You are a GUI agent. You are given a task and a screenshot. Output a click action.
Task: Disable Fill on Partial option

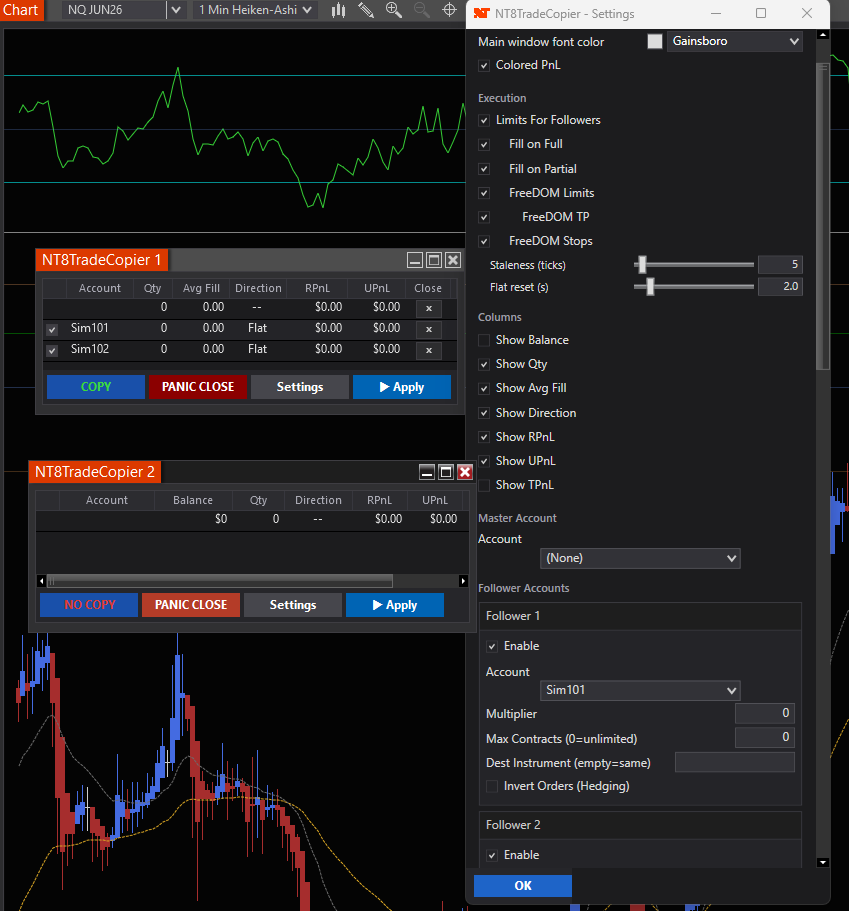[483, 169]
